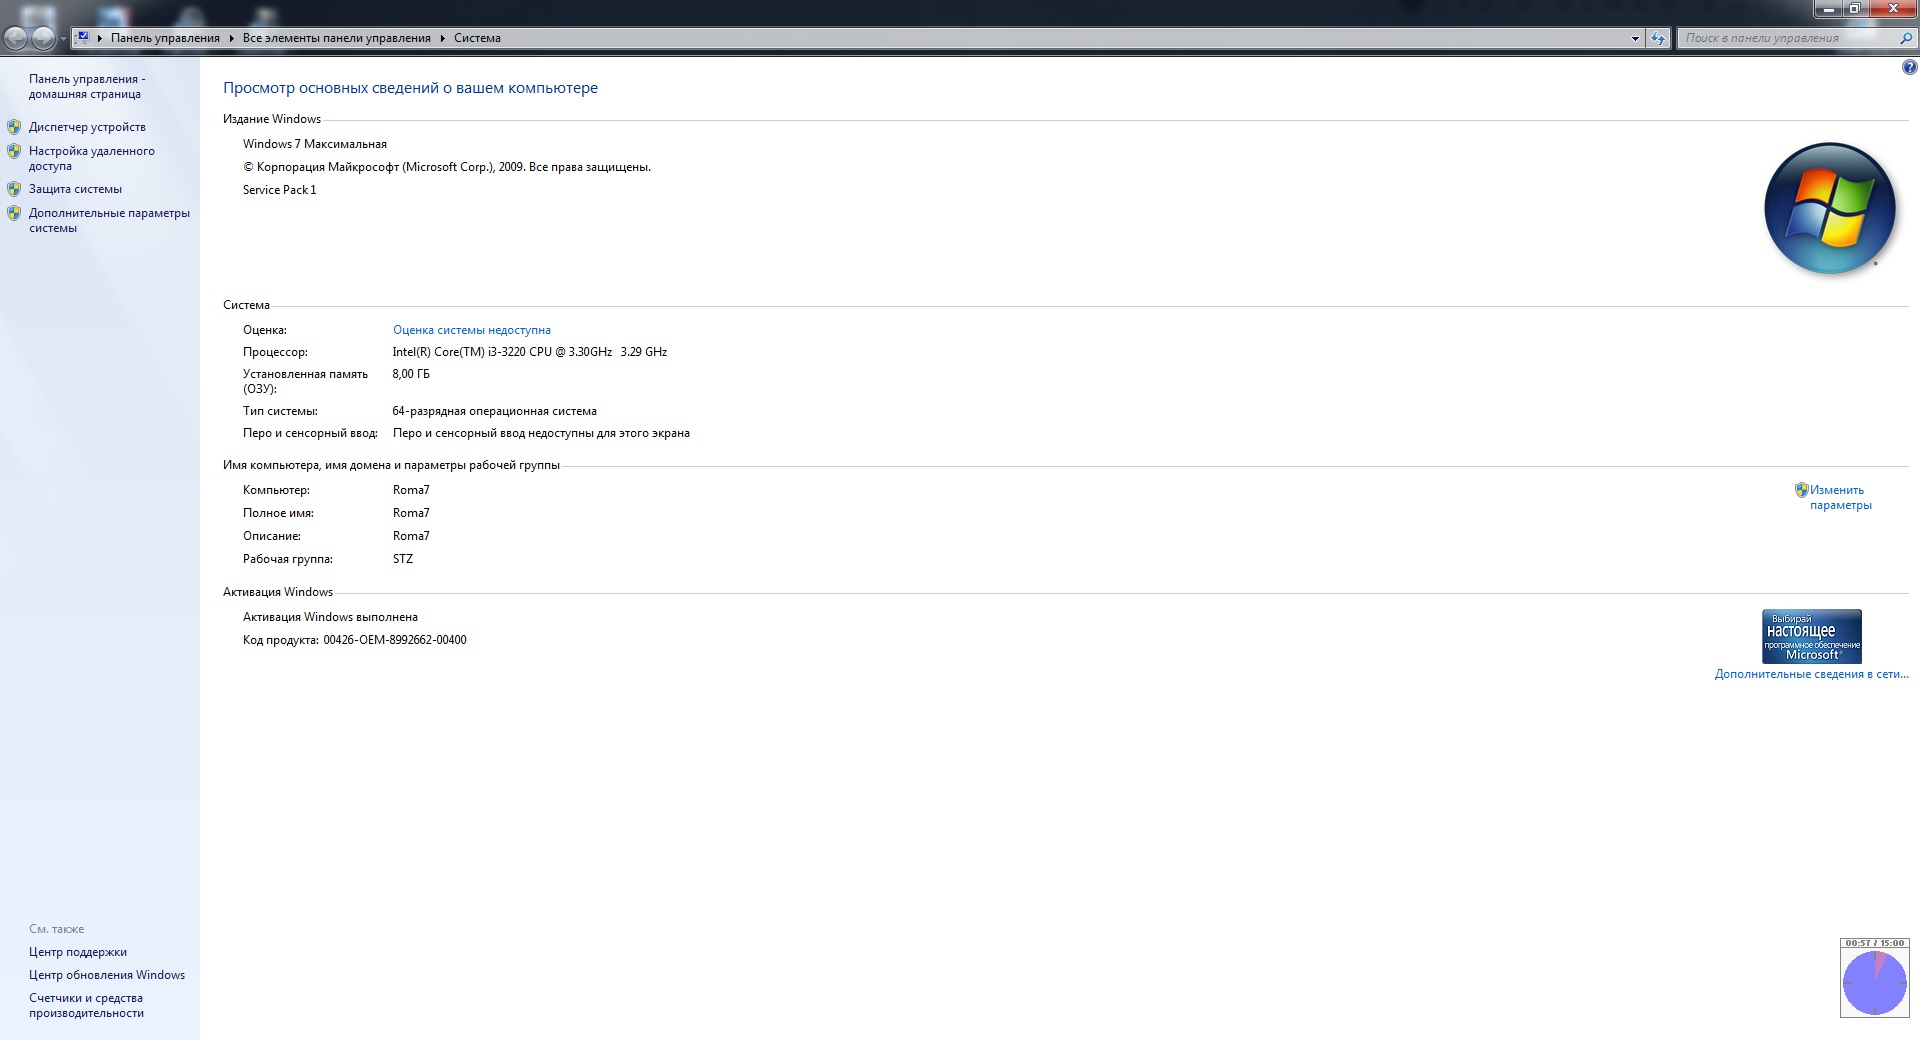Expand the arrow before 'Система' breadcrumb
This screenshot has height=1040, width=1920.
(443, 38)
